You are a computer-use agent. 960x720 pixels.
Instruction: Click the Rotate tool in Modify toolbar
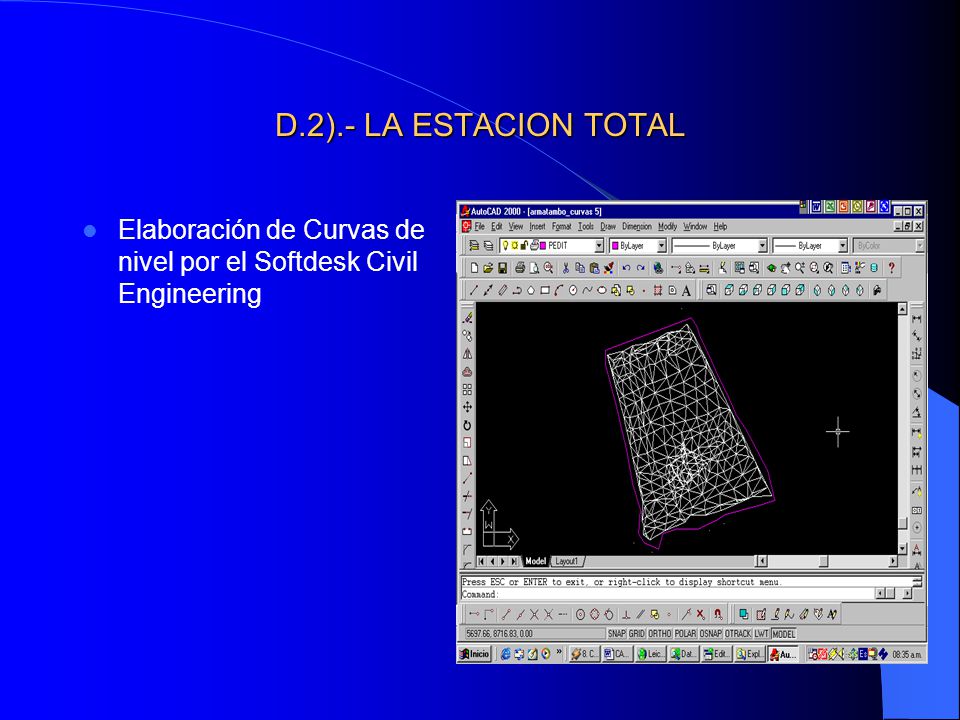click(x=467, y=425)
